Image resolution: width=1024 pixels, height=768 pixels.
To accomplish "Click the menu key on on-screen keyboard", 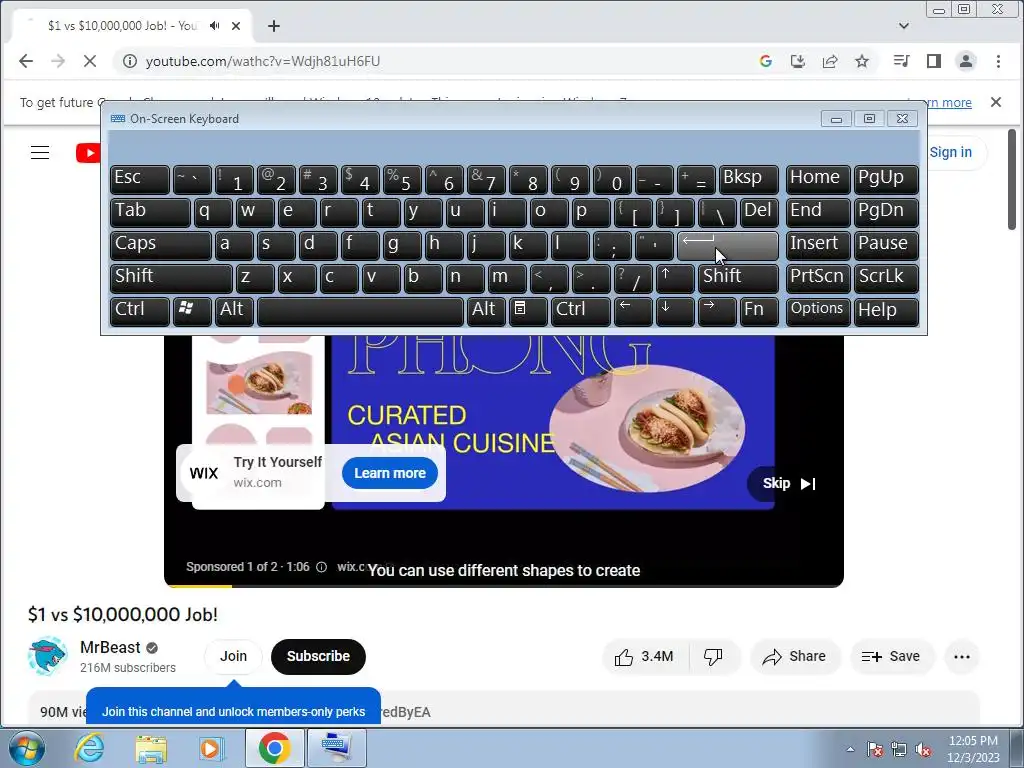I will point(527,311).
